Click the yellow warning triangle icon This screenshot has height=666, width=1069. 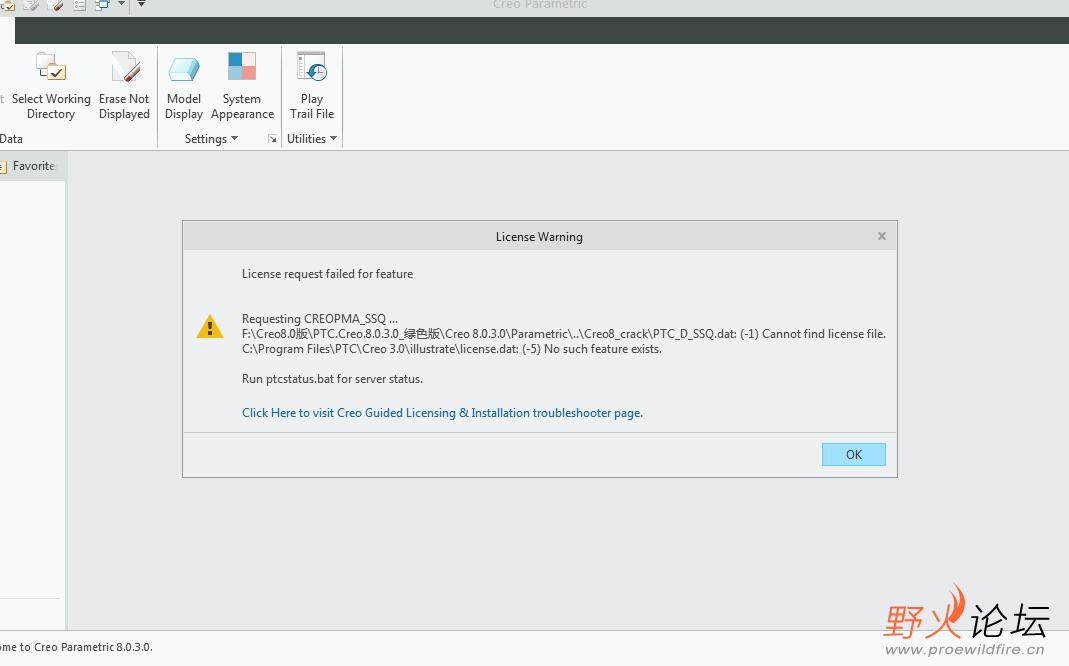[210, 327]
